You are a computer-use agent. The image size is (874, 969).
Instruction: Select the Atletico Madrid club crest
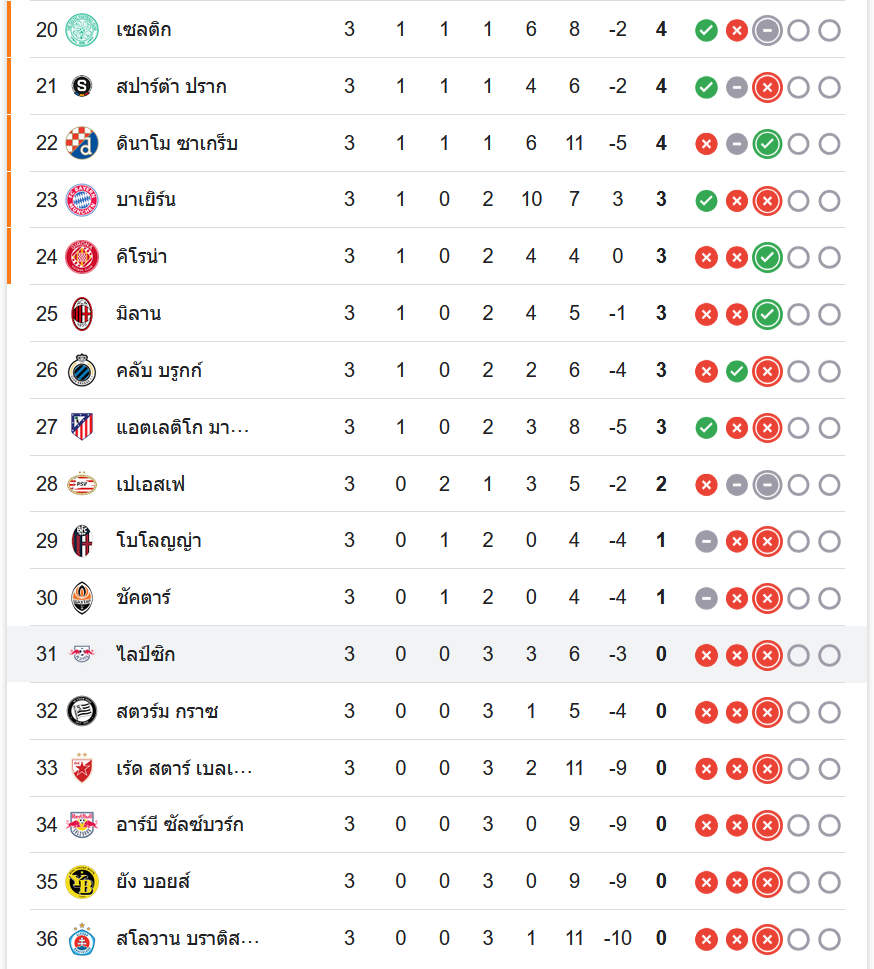(82, 428)
